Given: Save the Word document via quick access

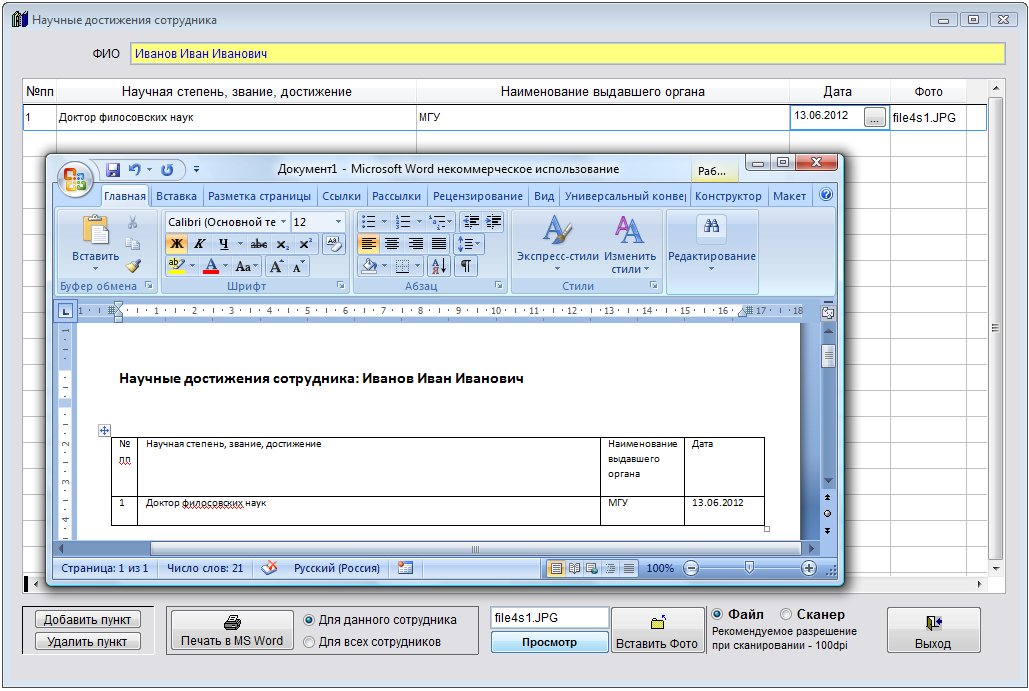Looking at the screenshot, I should tap(113, 170).
